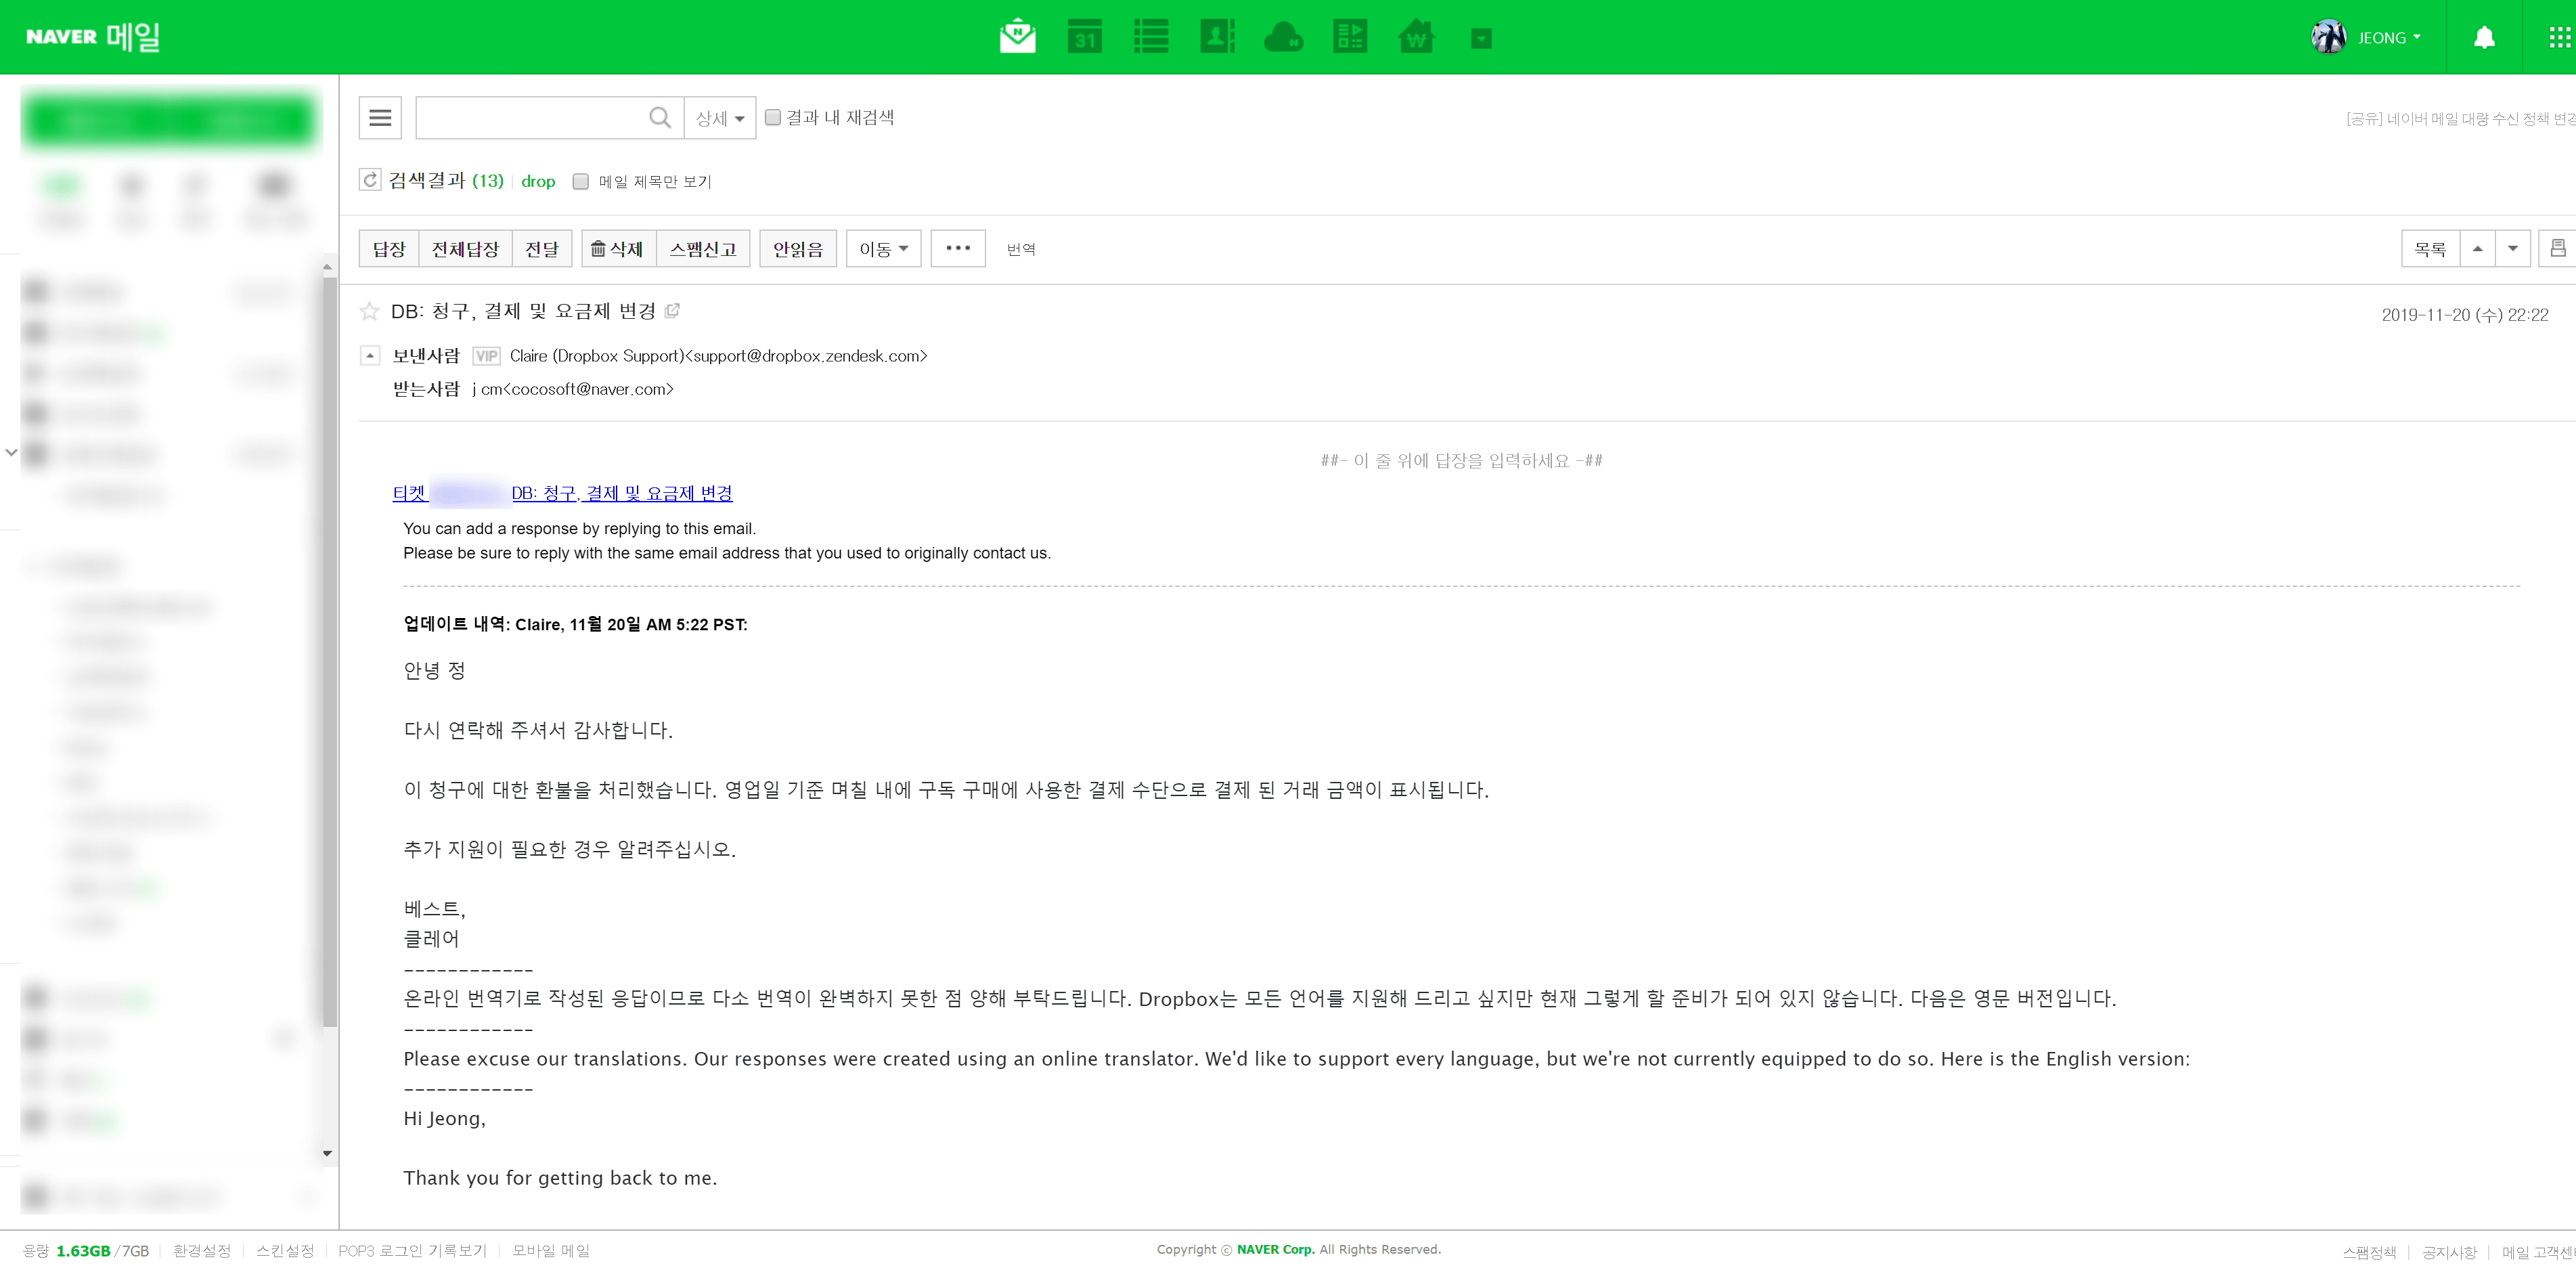Open the Naver Cloud drive icon
The image size is (2576, 1270).
(1283, 38)
